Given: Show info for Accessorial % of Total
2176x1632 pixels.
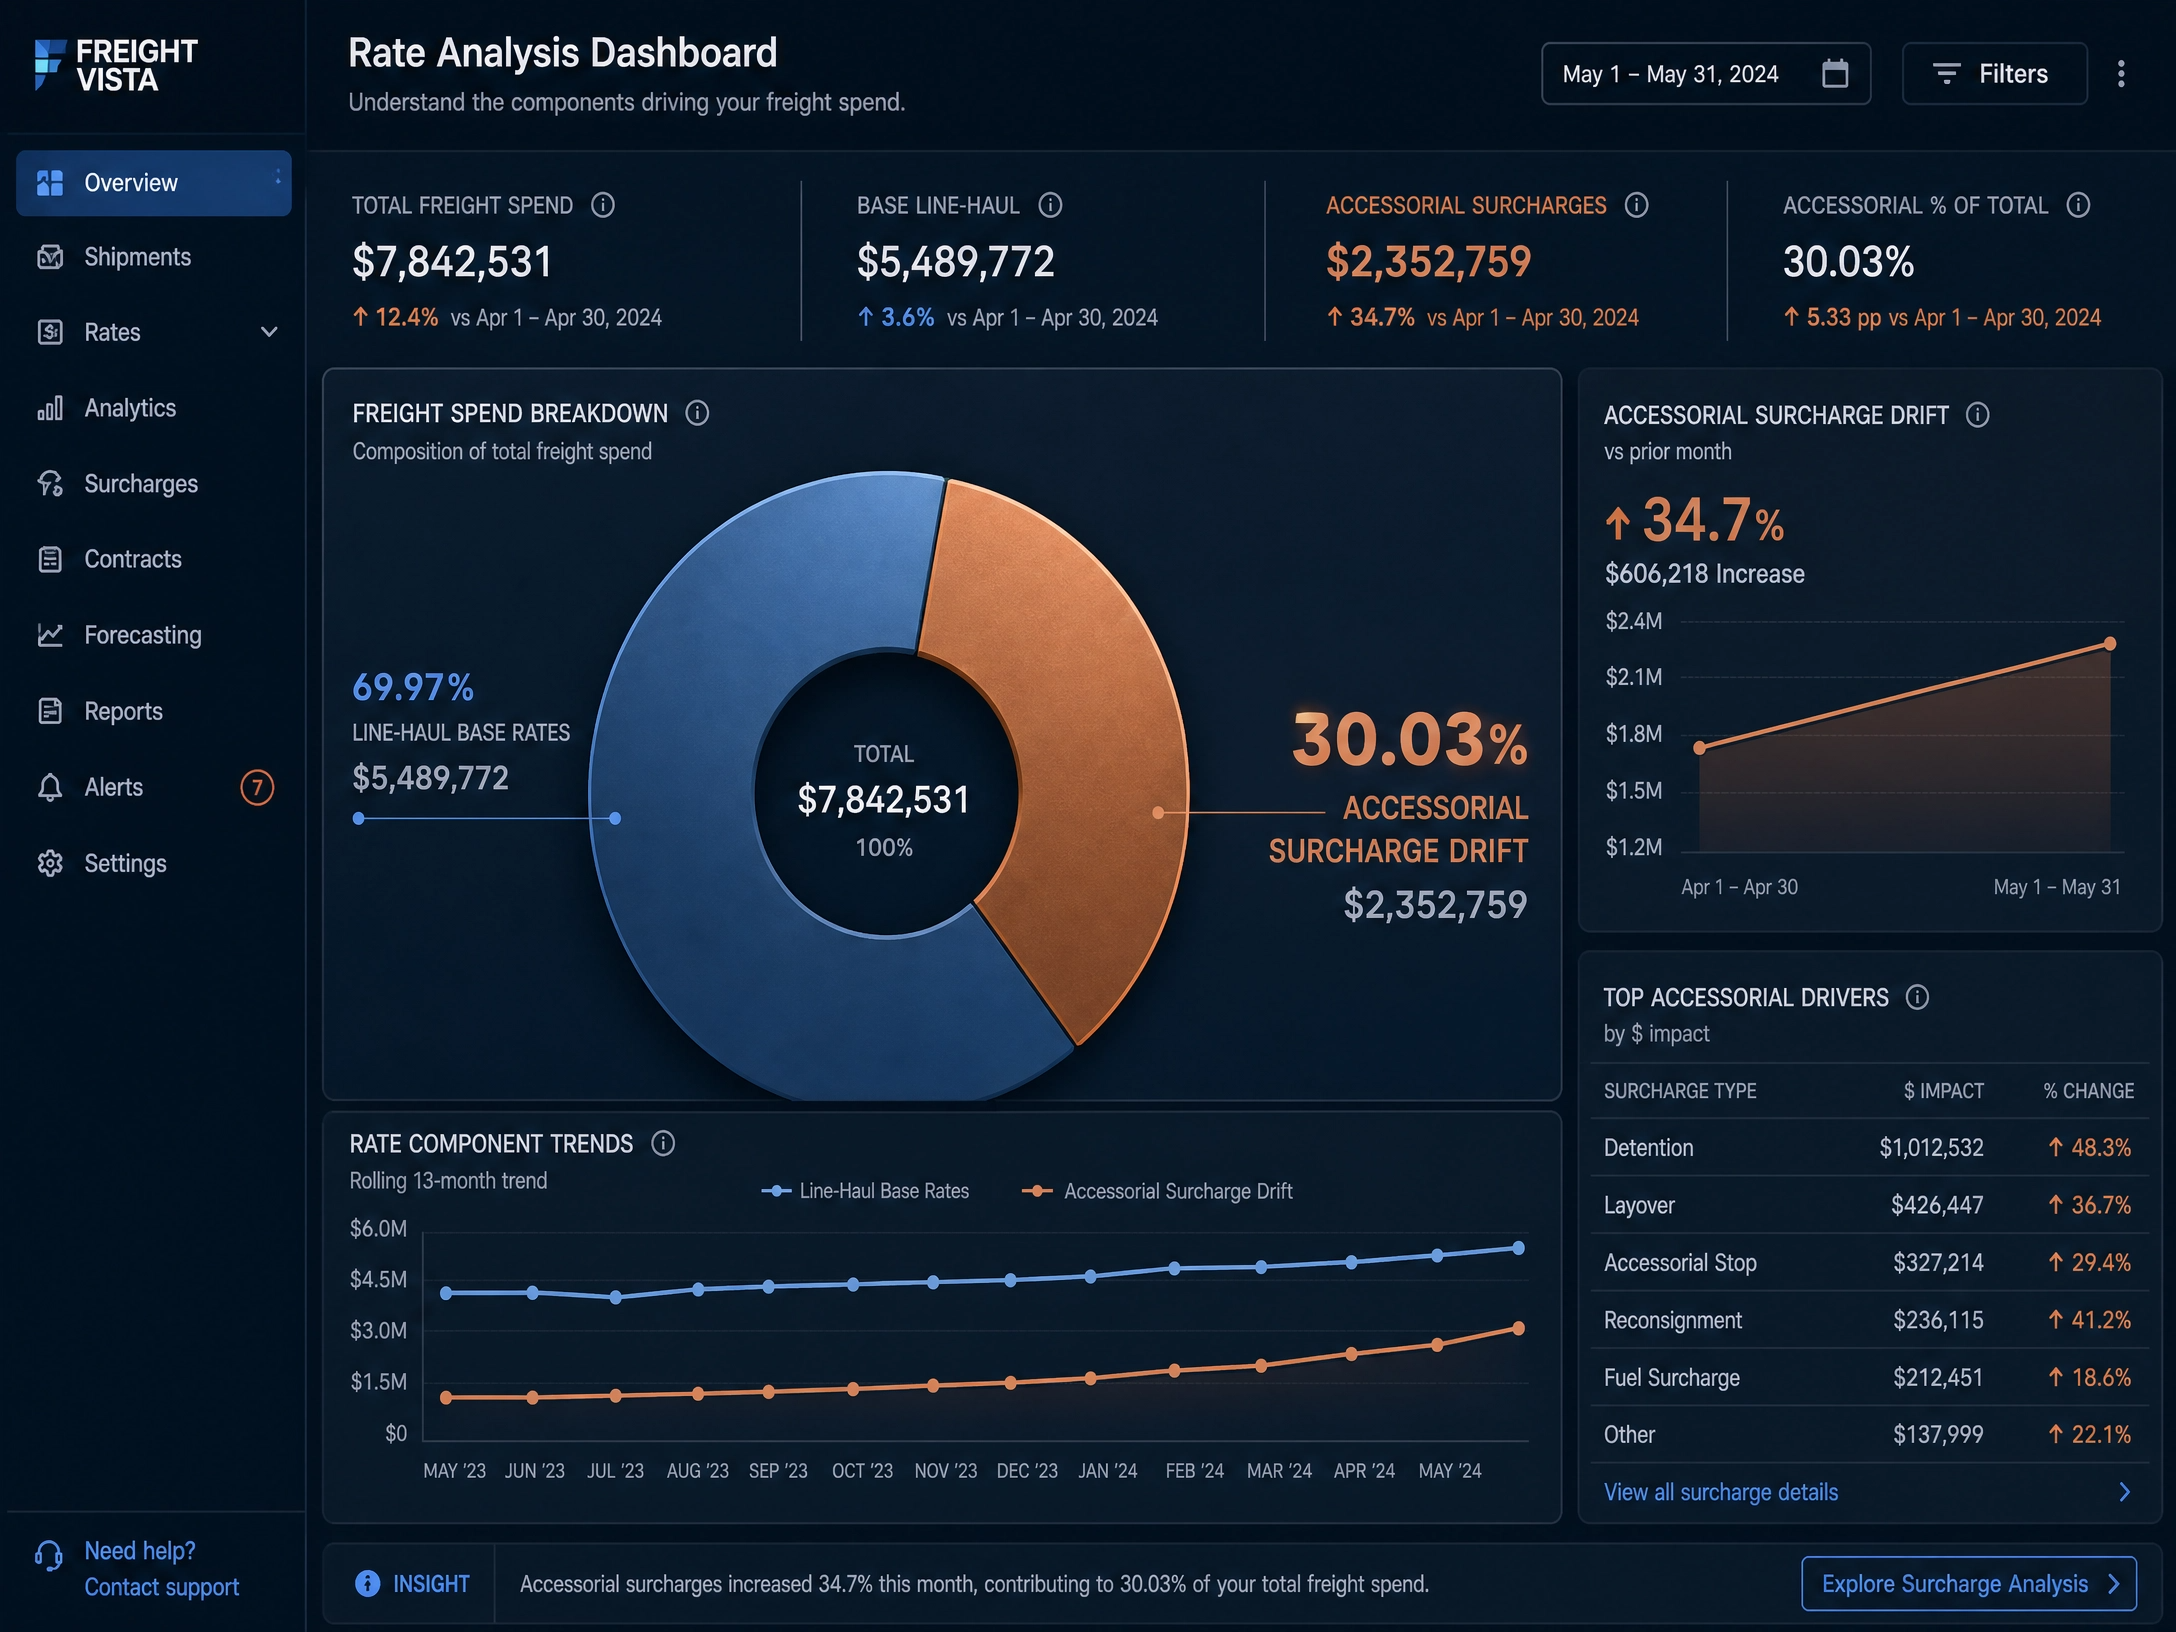Looking at the screenshot, I should coord(2078,206).
